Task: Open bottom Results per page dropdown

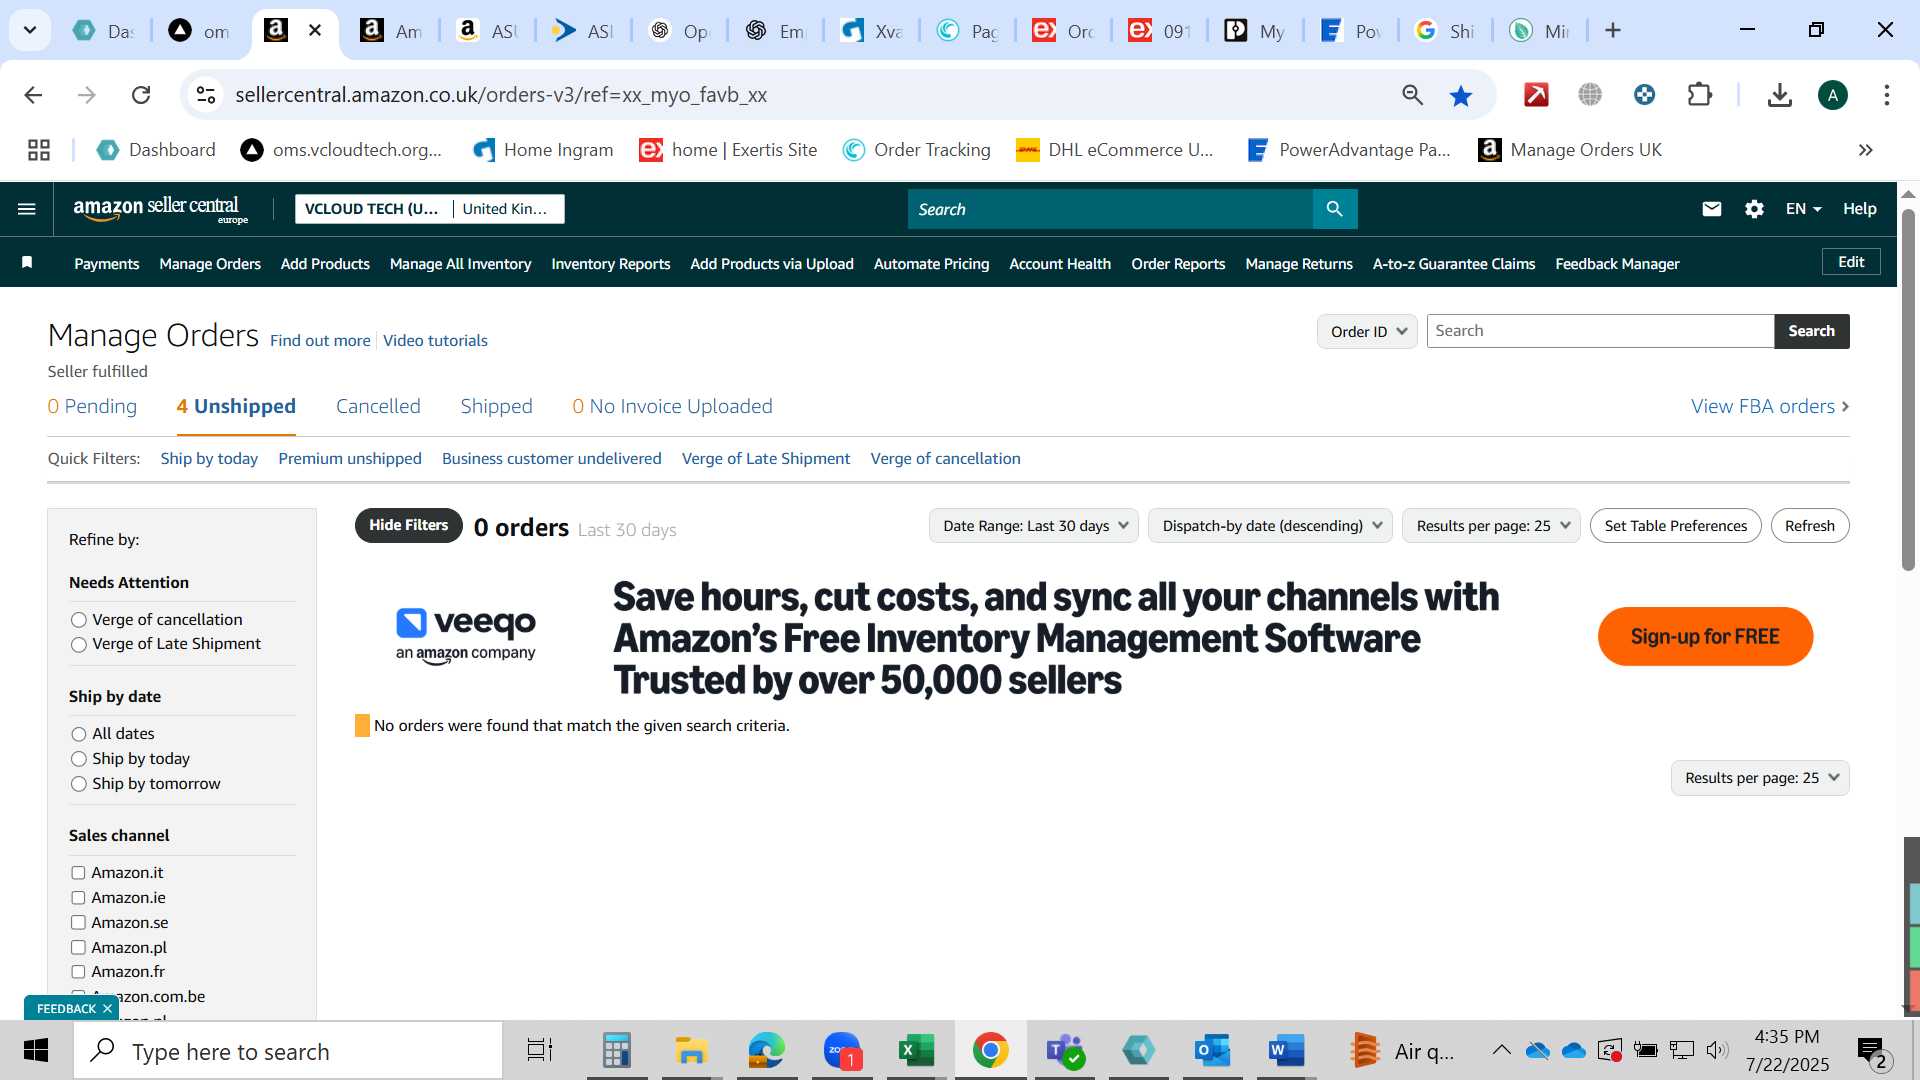Action: click(1760, 778)
